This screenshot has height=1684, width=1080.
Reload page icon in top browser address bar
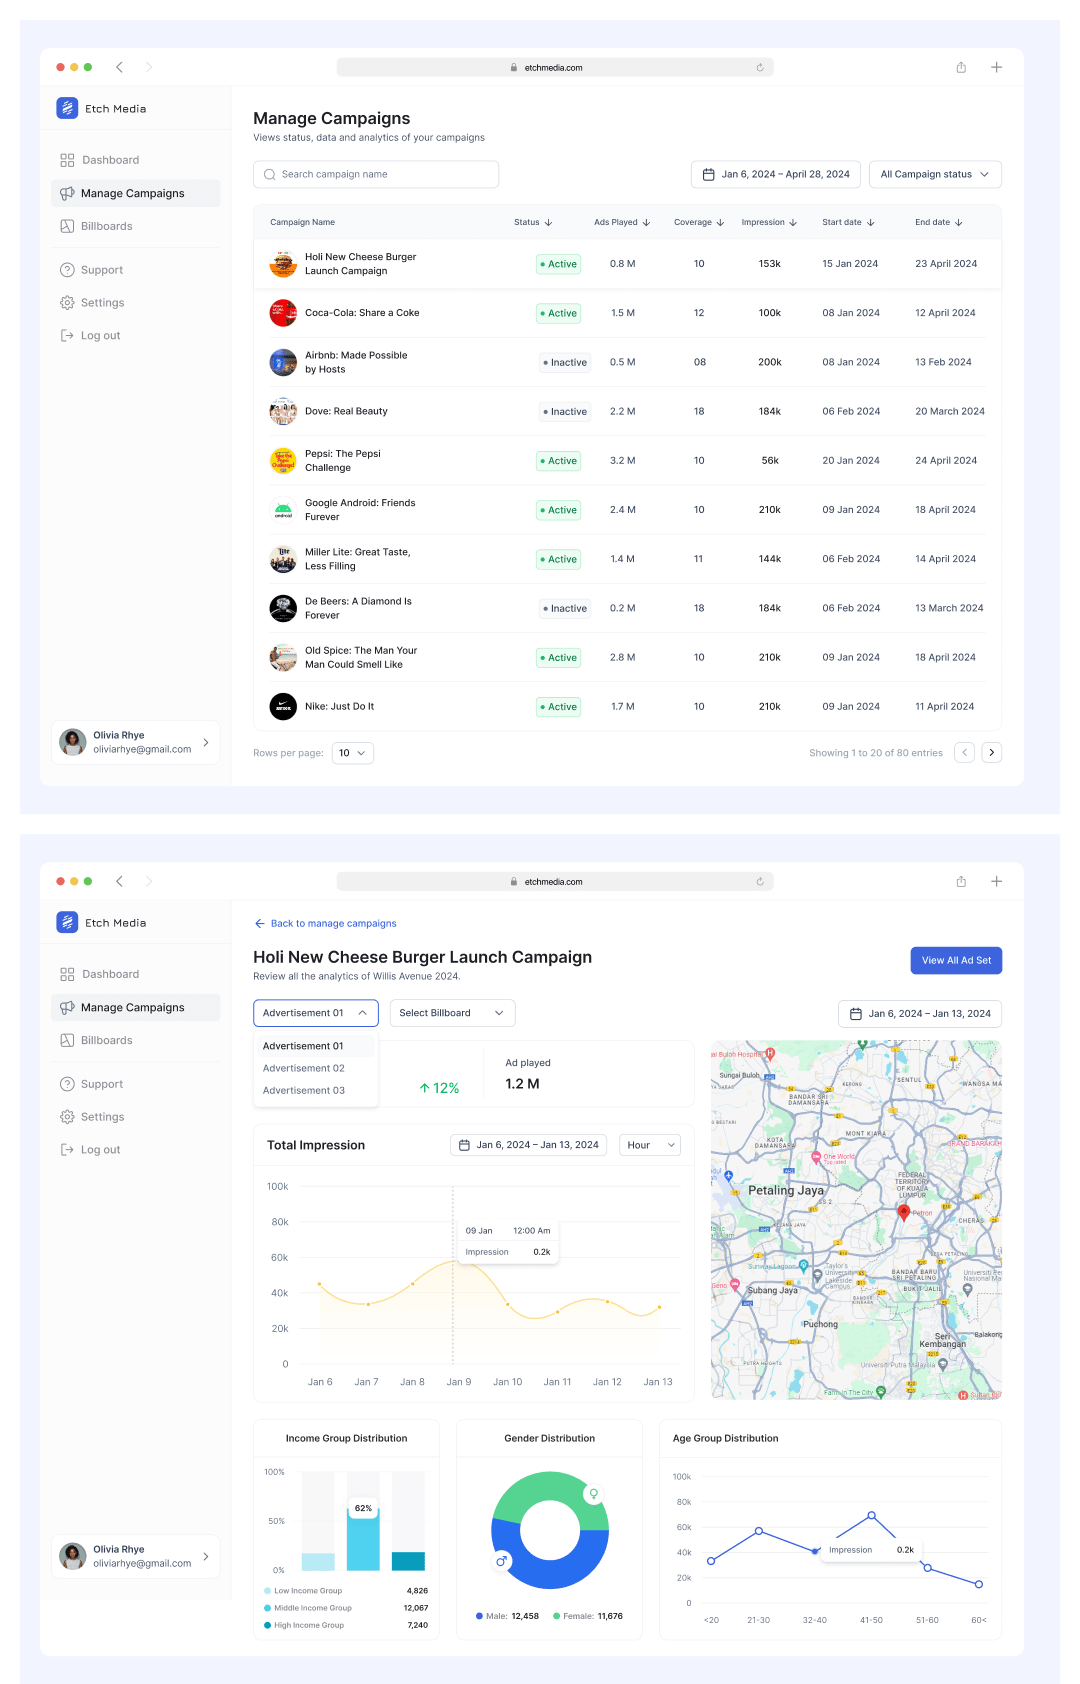(x=760, y=68)
